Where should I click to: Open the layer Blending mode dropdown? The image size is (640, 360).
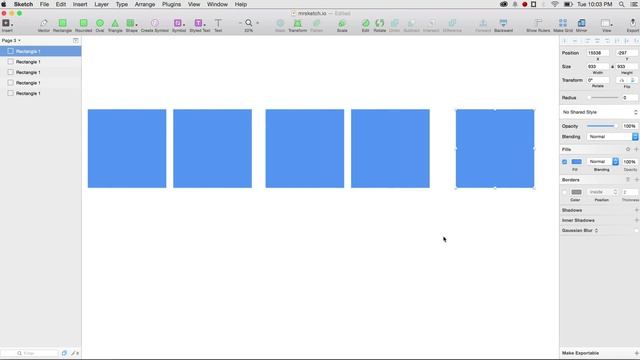tap(612, 137)
